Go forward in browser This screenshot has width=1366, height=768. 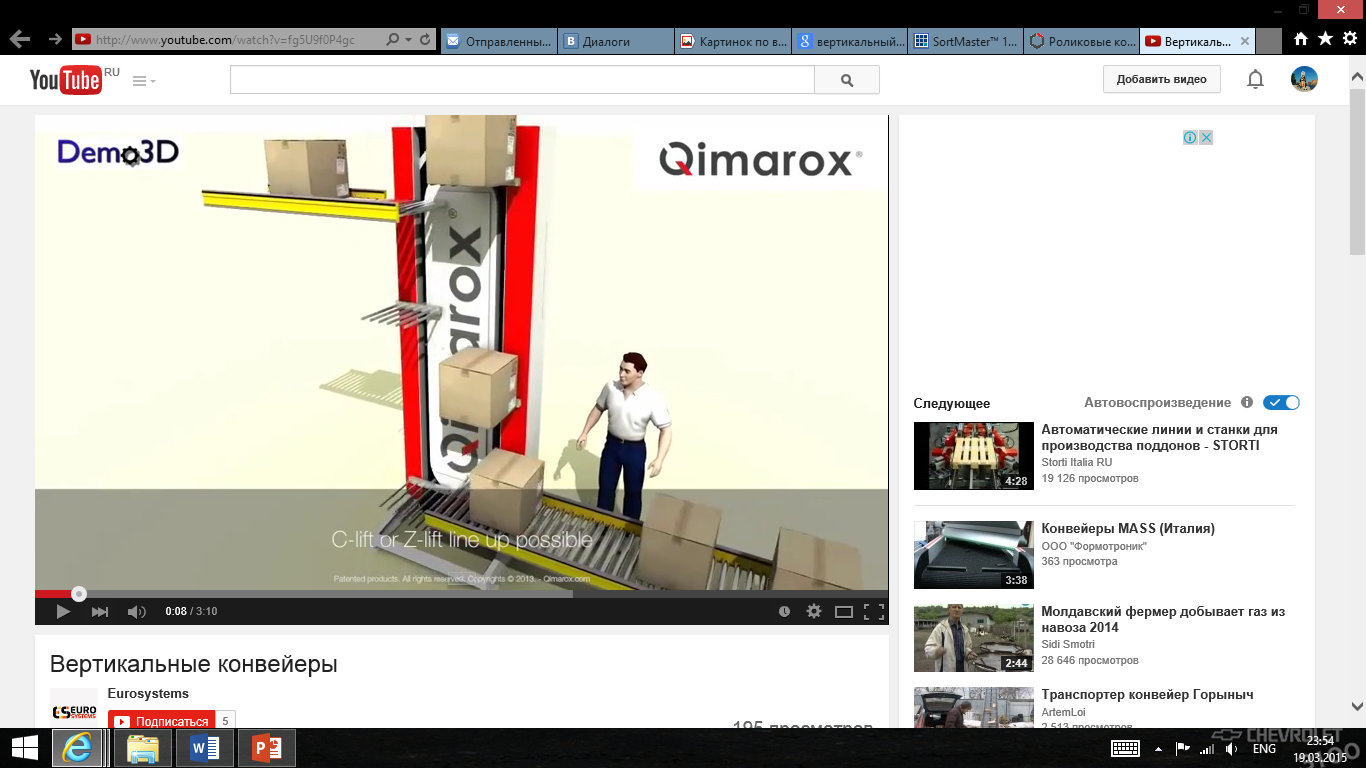tap(55, 39)
